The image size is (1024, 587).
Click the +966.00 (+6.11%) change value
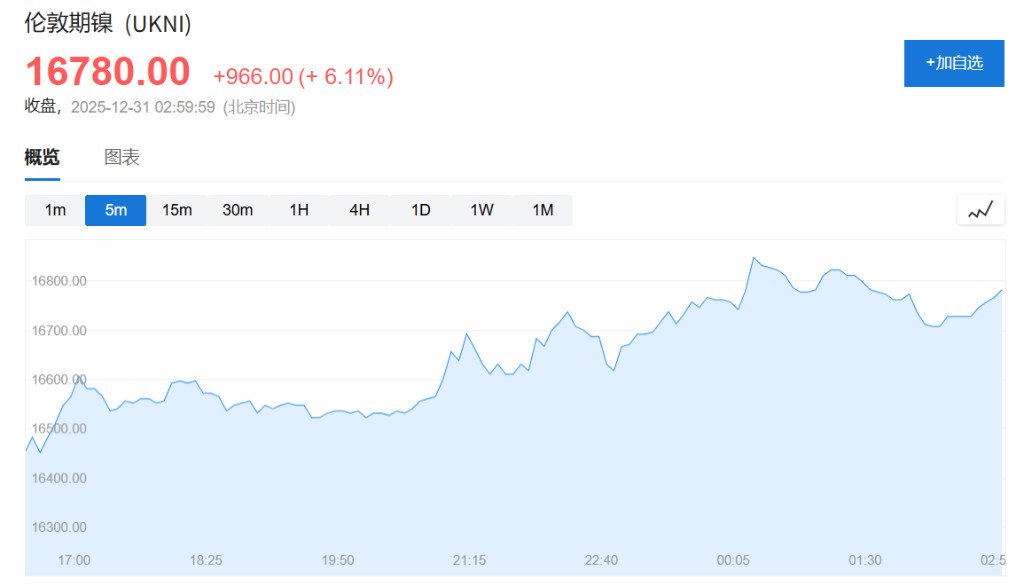point(303,77)
